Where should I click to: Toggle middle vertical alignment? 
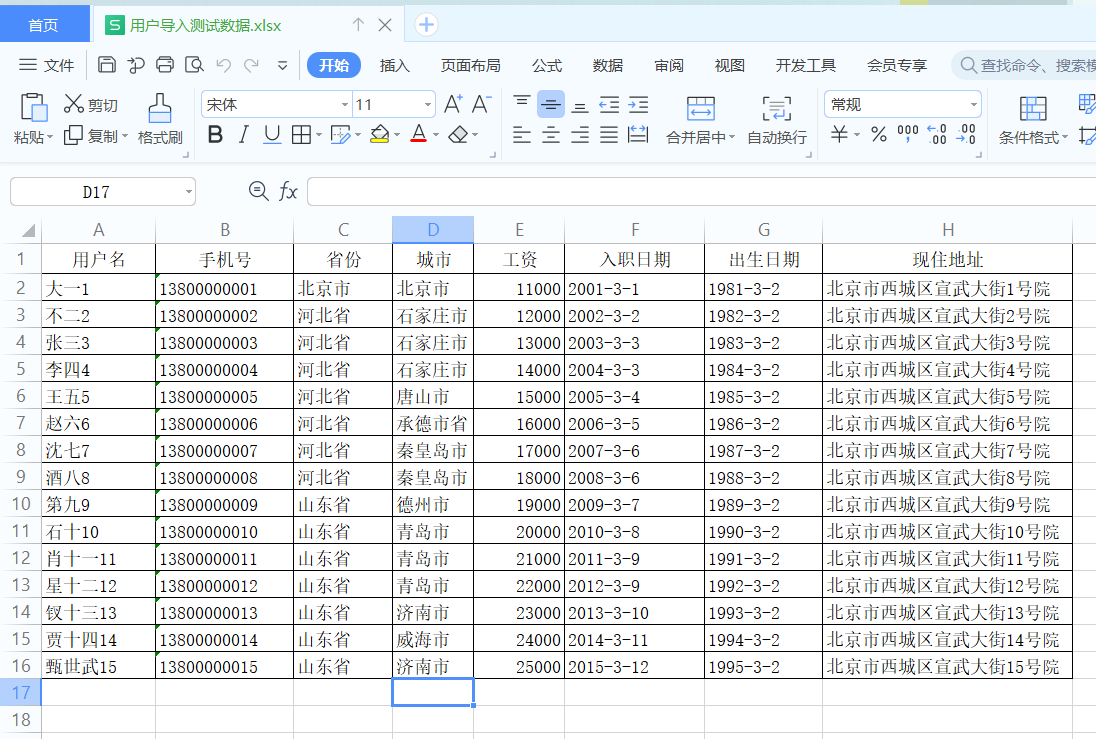tap(551, 105)
